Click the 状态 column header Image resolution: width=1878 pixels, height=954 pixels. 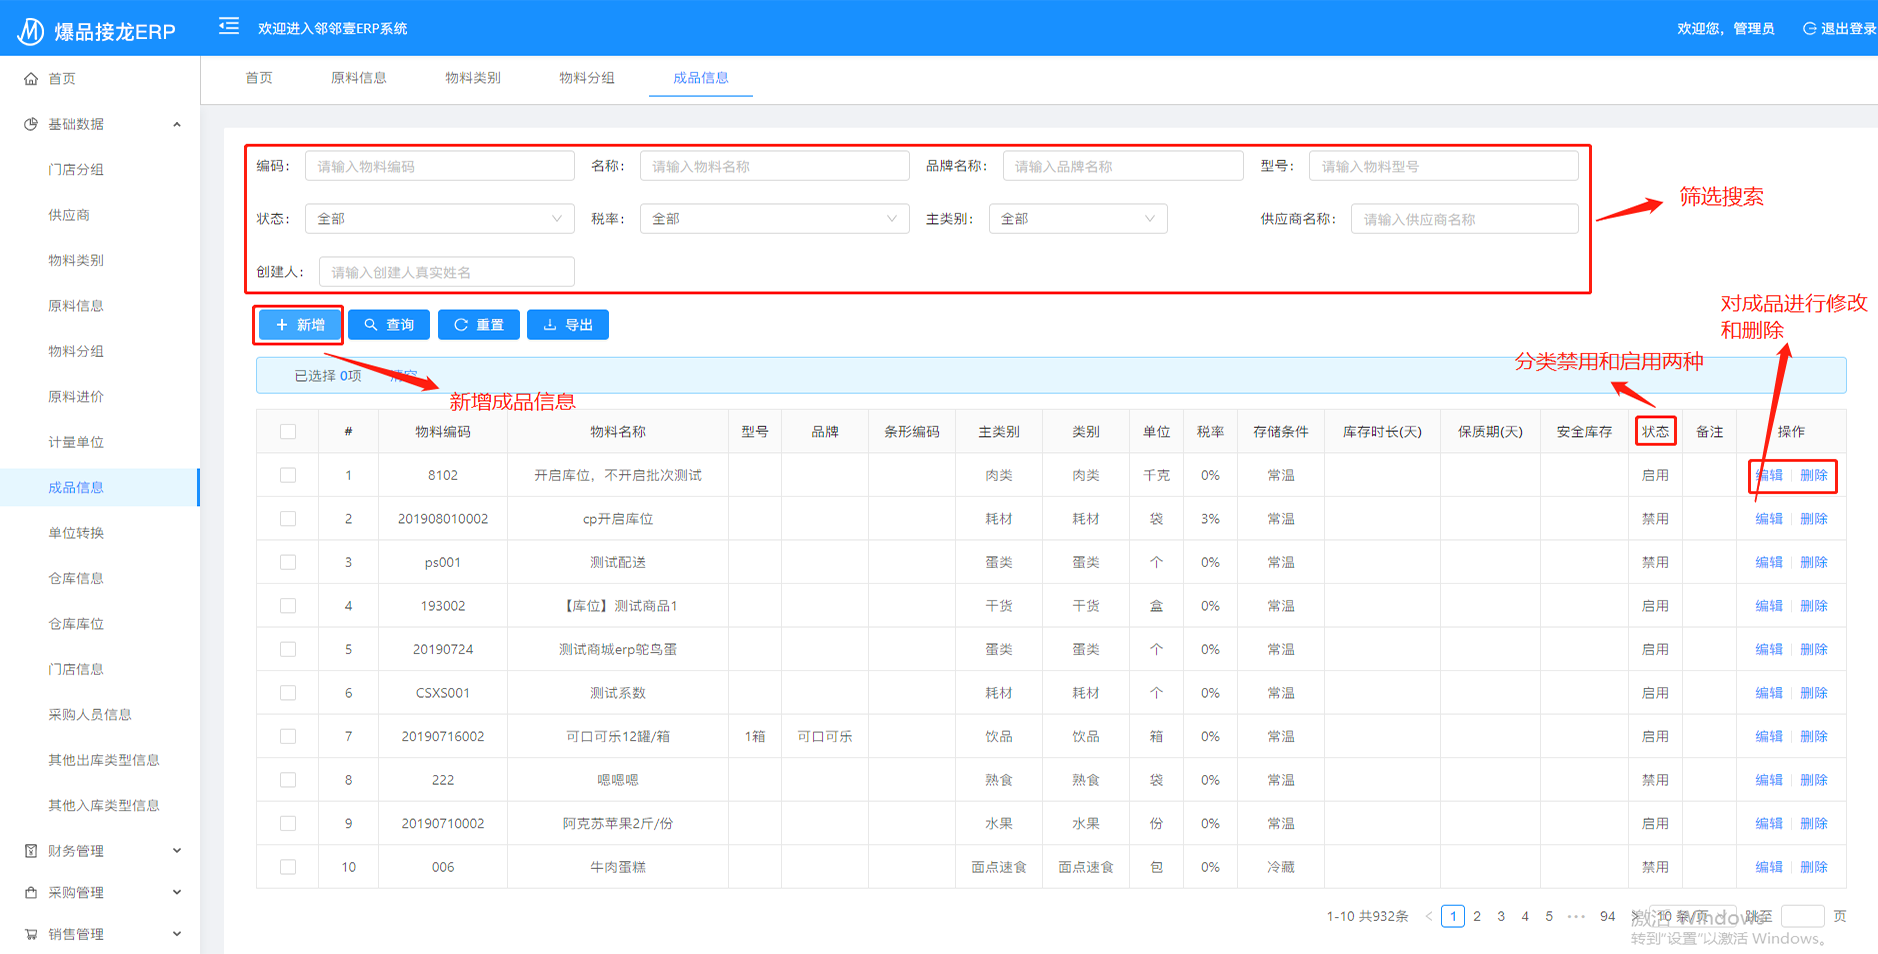1655,431
